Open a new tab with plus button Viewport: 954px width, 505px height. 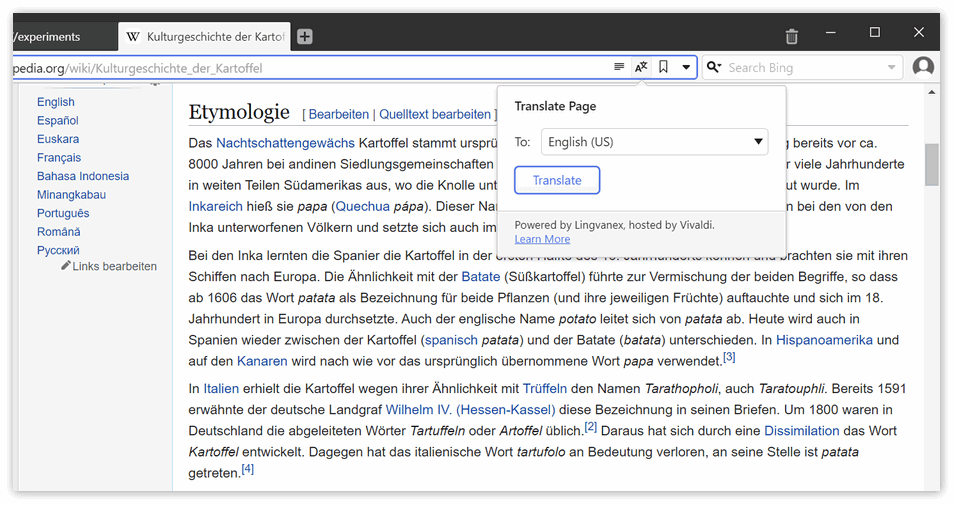305,37
